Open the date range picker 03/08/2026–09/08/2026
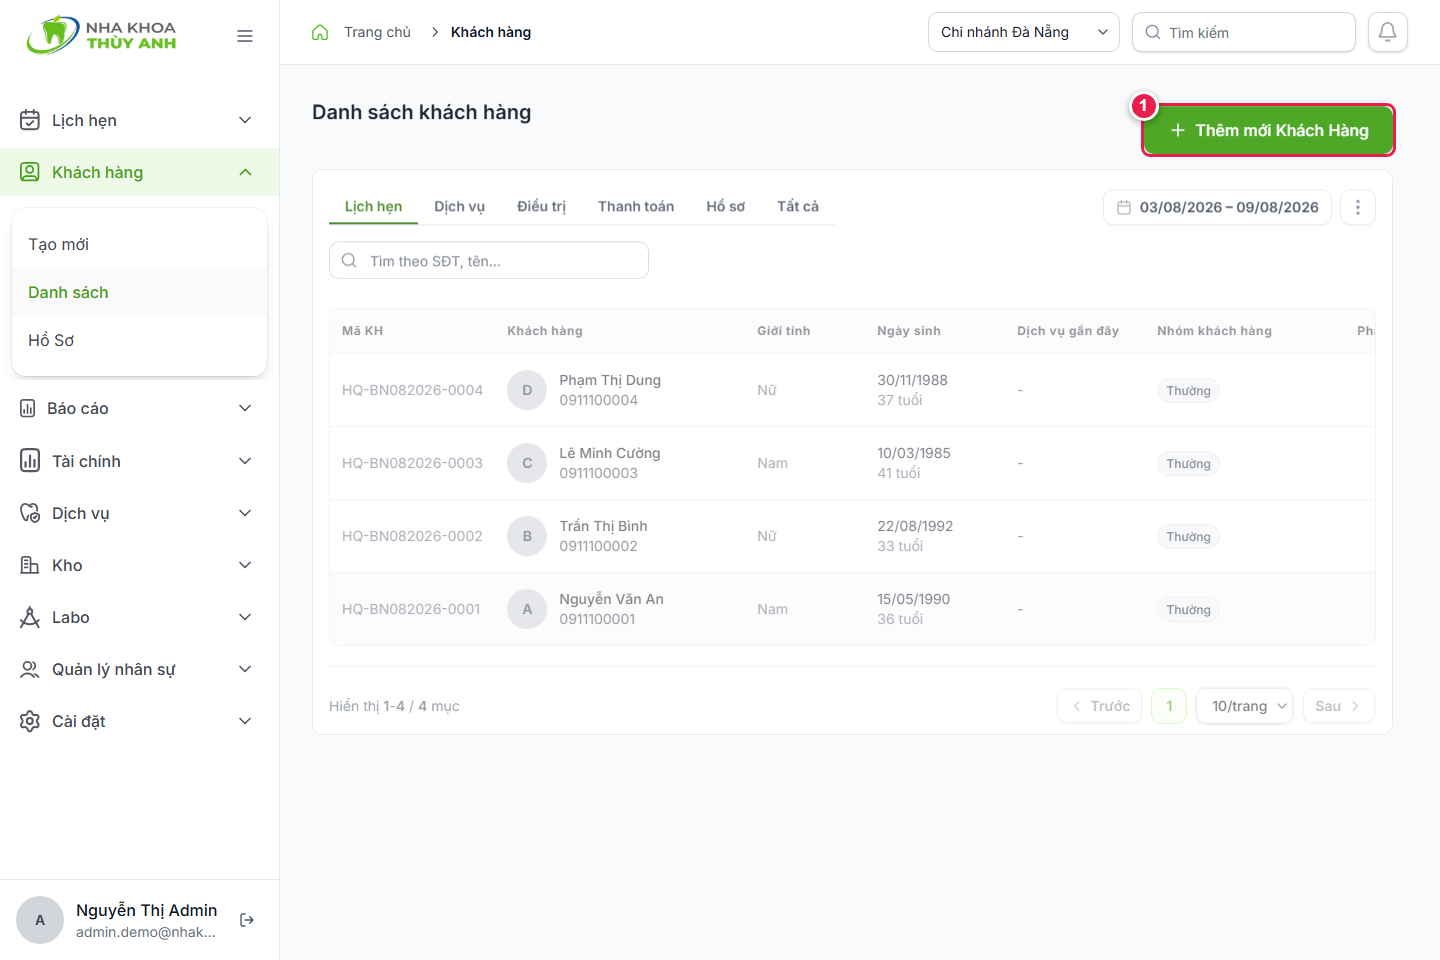This screenshot has height=960, width=1440. tap(1217, 207)
